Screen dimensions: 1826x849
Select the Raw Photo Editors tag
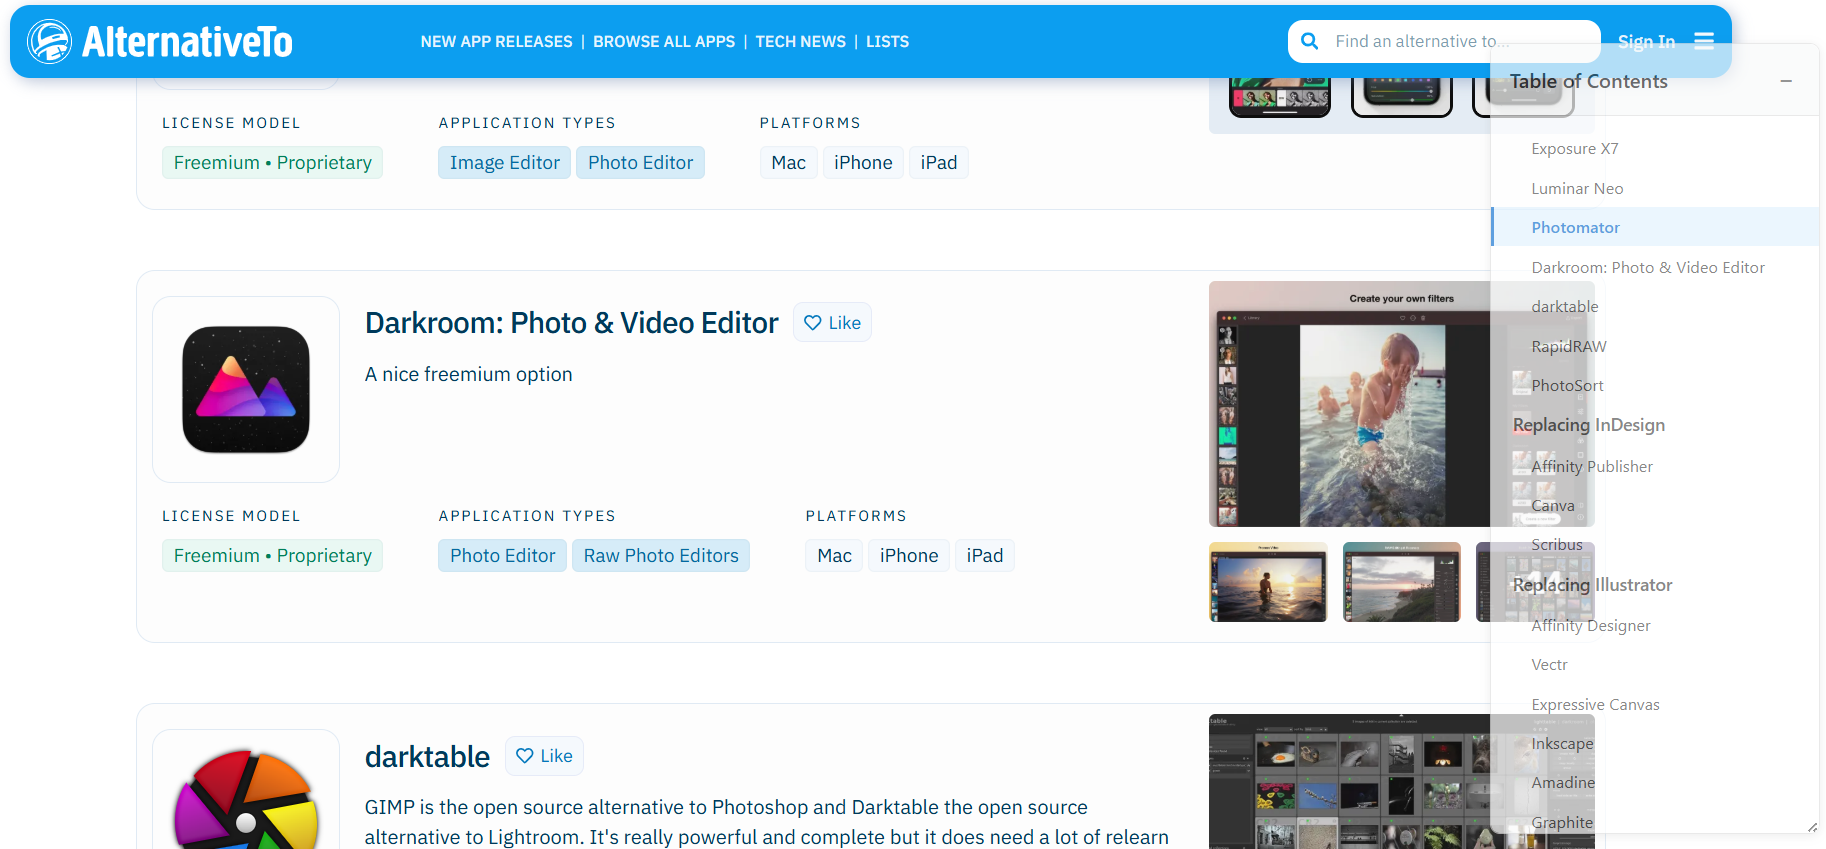pyautogui.click(x=661, y=556)
